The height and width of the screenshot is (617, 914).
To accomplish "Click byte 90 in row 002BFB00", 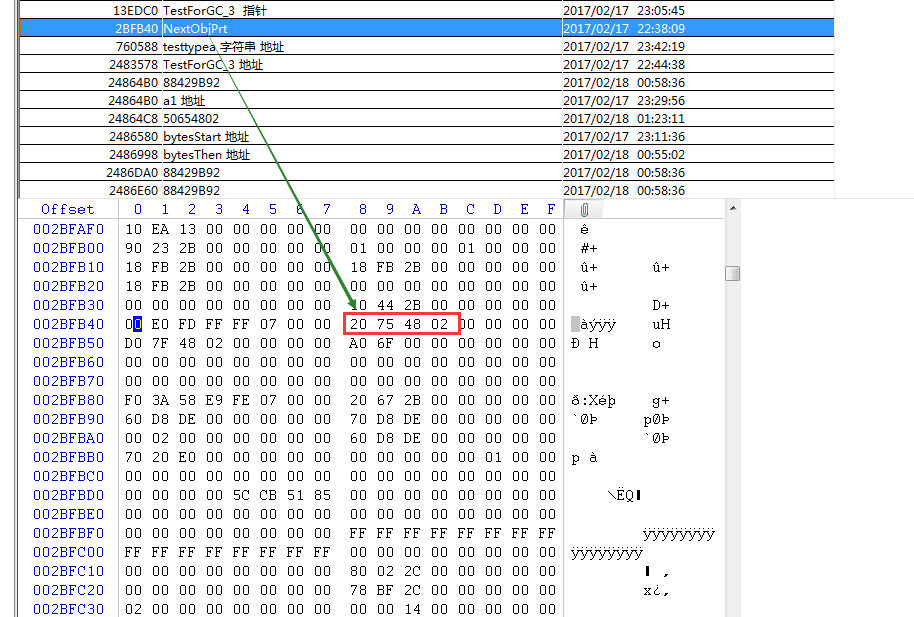I will tap(133, 248).
